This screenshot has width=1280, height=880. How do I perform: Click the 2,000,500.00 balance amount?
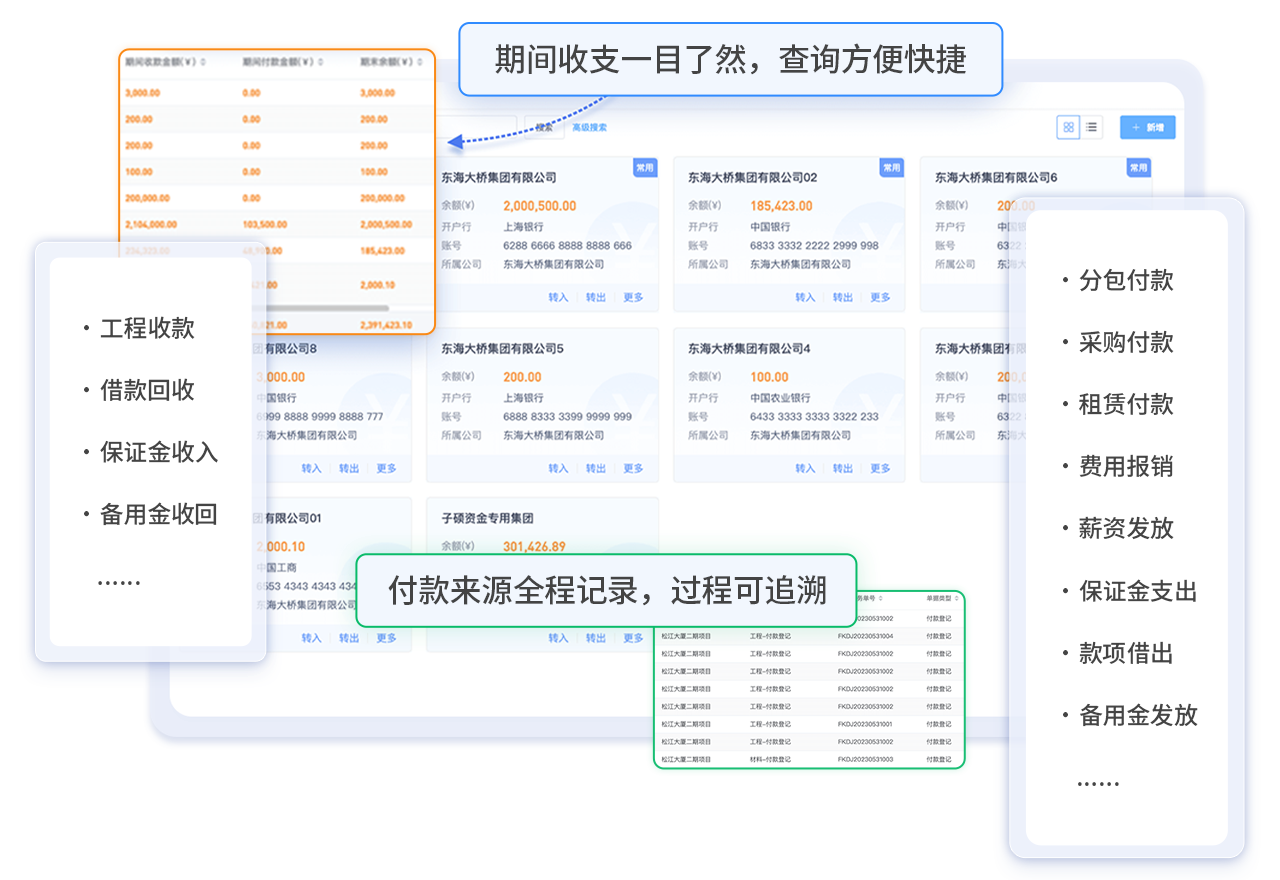(x=539, y=206)
